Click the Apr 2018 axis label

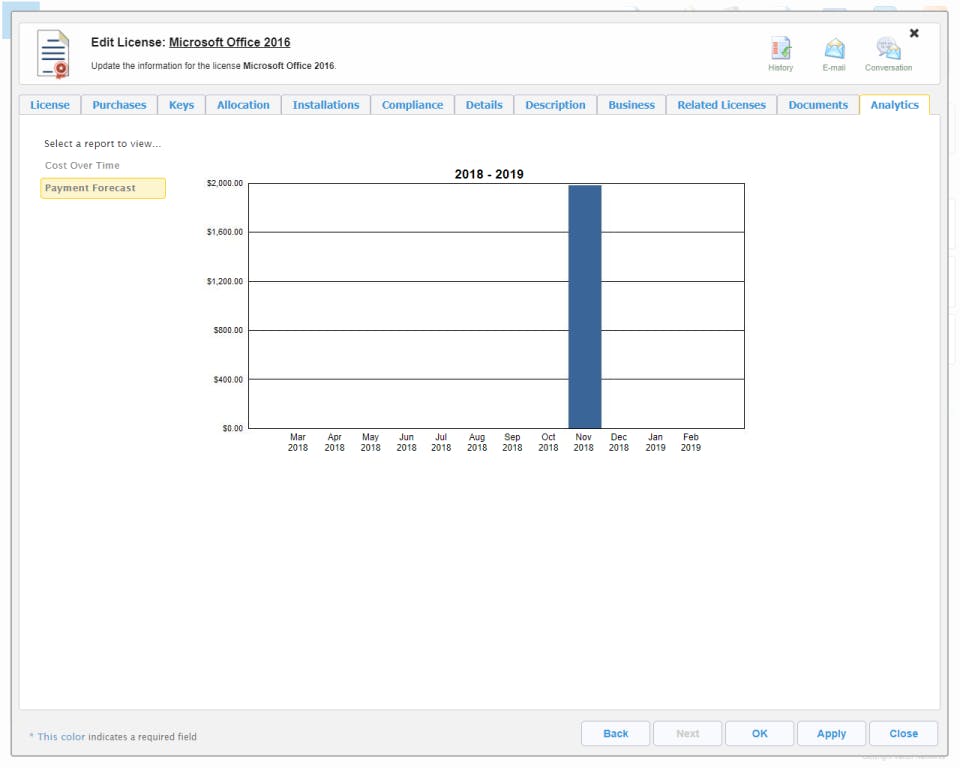(x=334, y=442)
